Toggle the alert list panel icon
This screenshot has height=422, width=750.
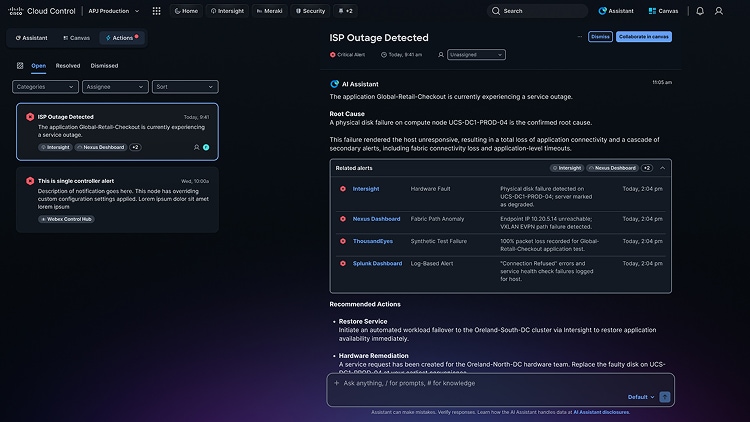(x=20, y=66)
